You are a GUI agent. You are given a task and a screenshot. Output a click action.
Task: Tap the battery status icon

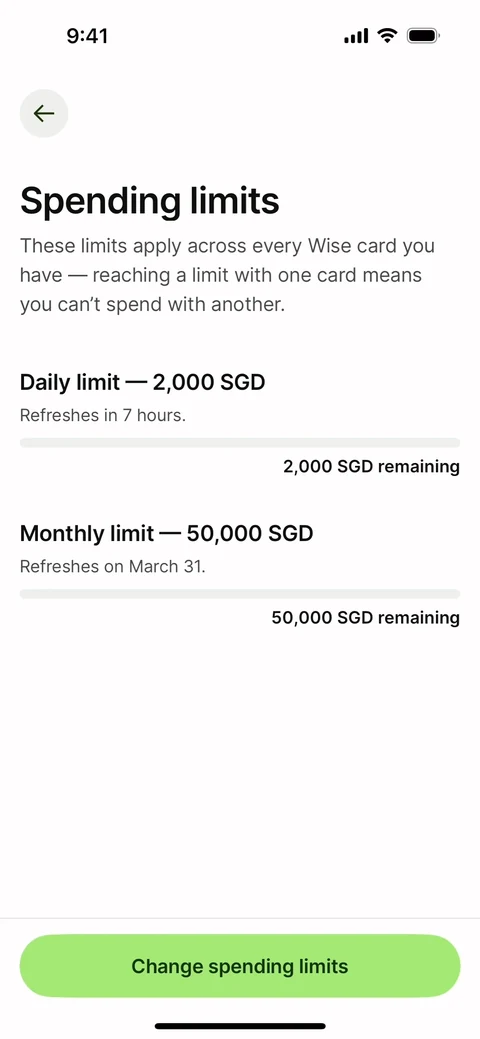[424, 35]
